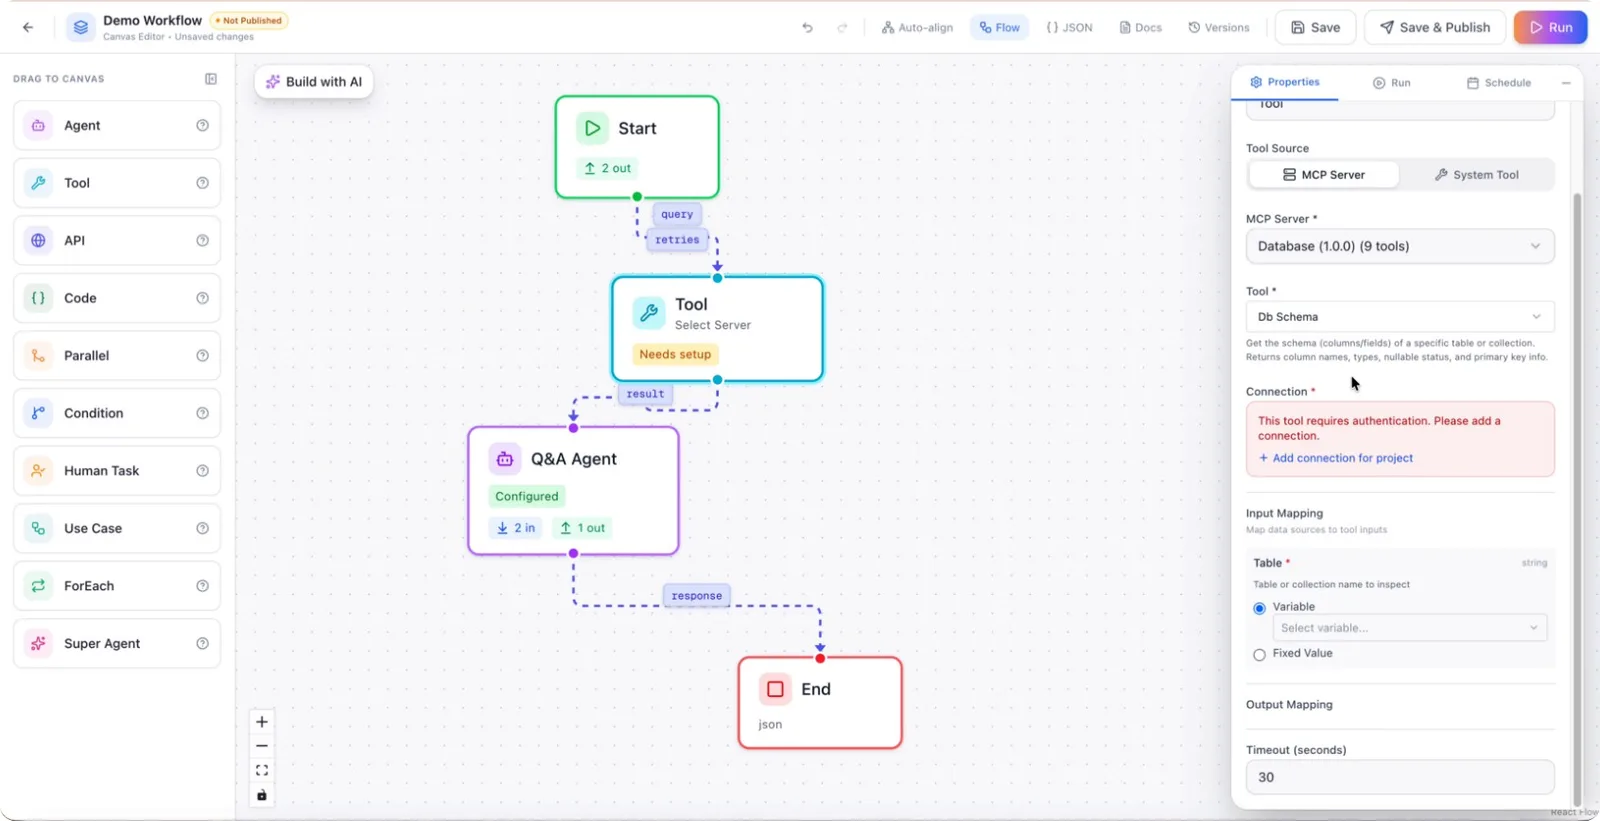Click Build with AI button
The image size is (1600, 821).
tap(314, 82)
